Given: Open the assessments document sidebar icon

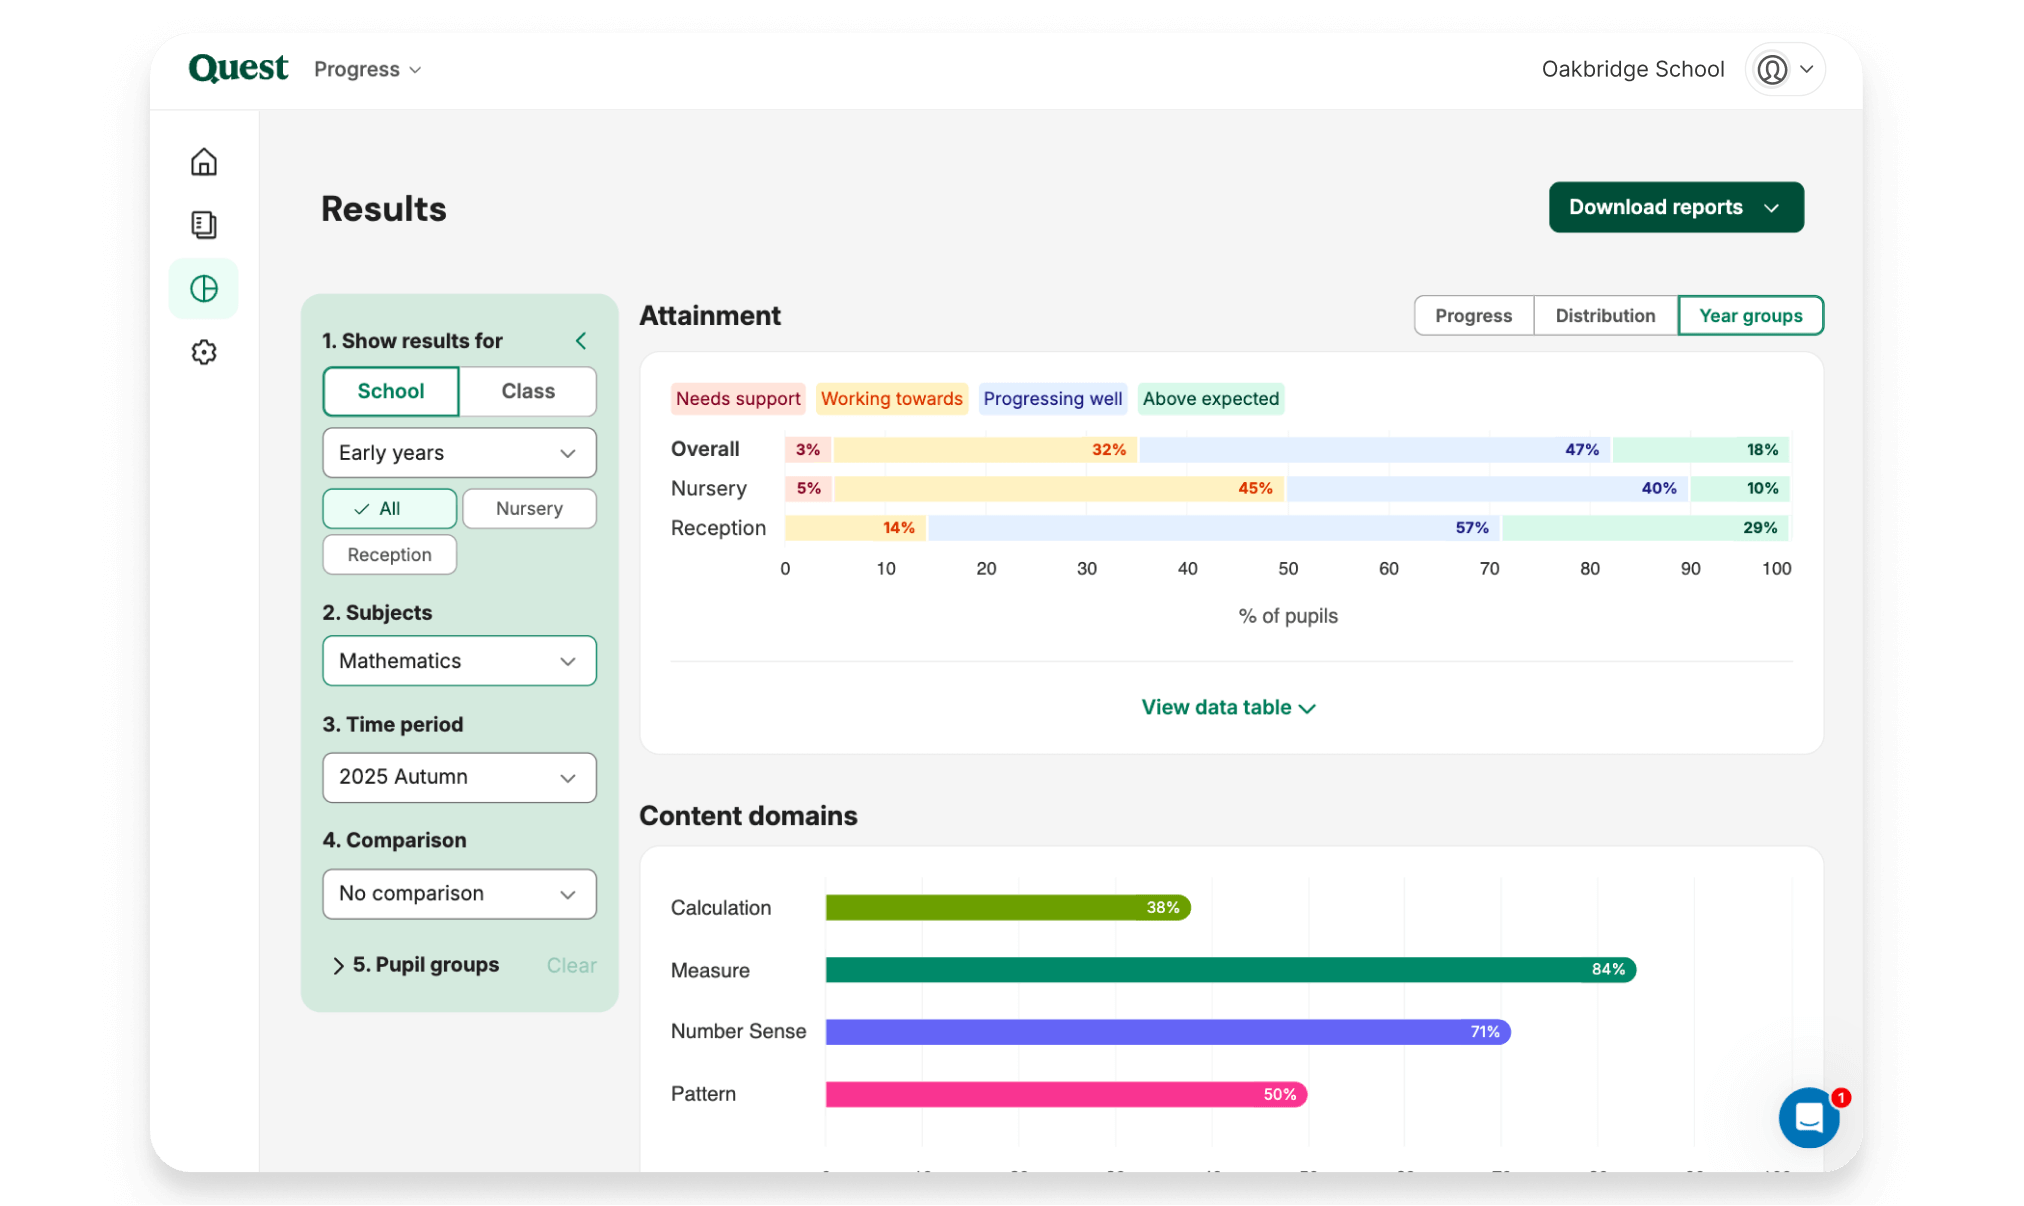Looking at the screenshot, I should (204, 225).
